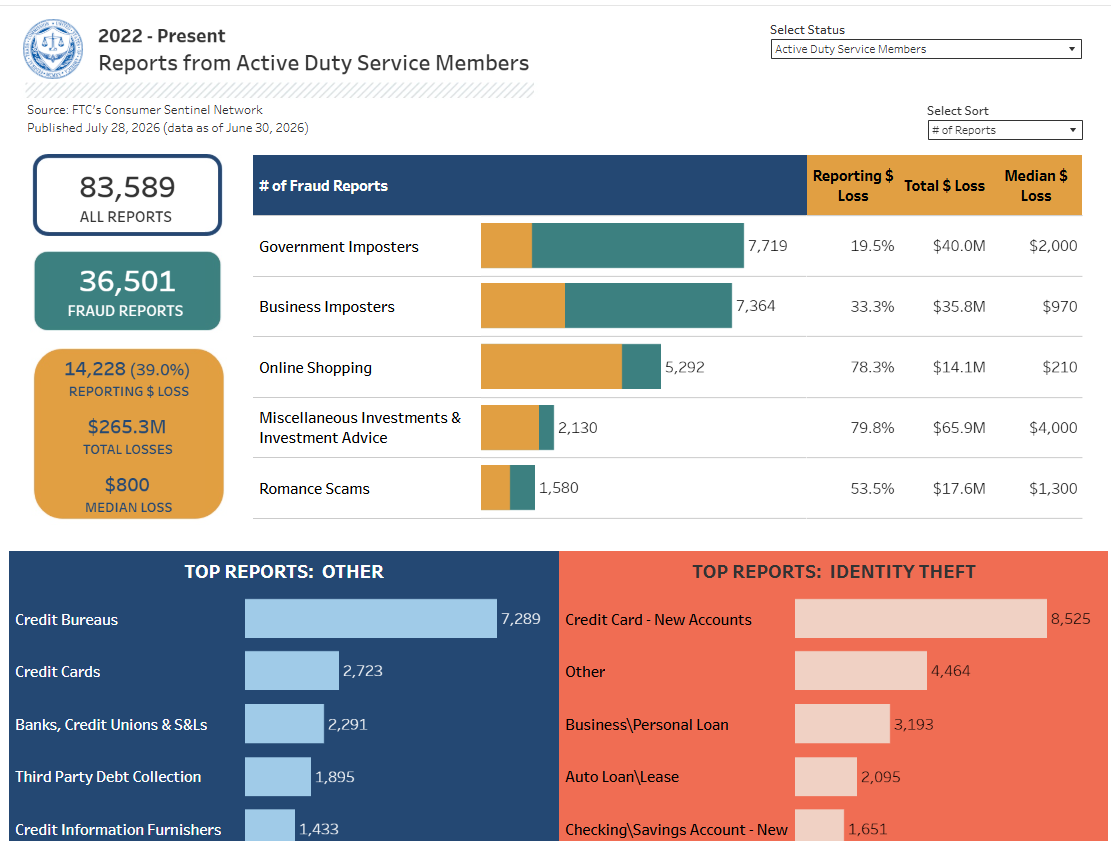Screen dimensions: 1111x841
Task: Click Miscellaneous Investments & Investment Advice label
Action: click(x=360, y=428)
